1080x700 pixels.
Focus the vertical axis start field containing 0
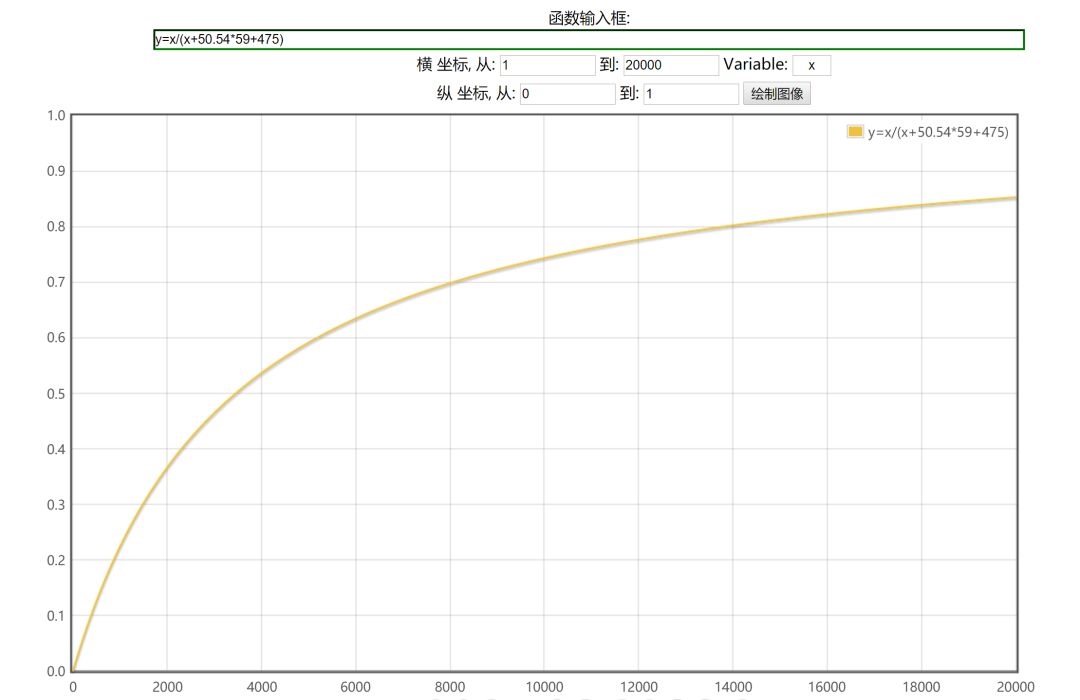click(568, 94)
